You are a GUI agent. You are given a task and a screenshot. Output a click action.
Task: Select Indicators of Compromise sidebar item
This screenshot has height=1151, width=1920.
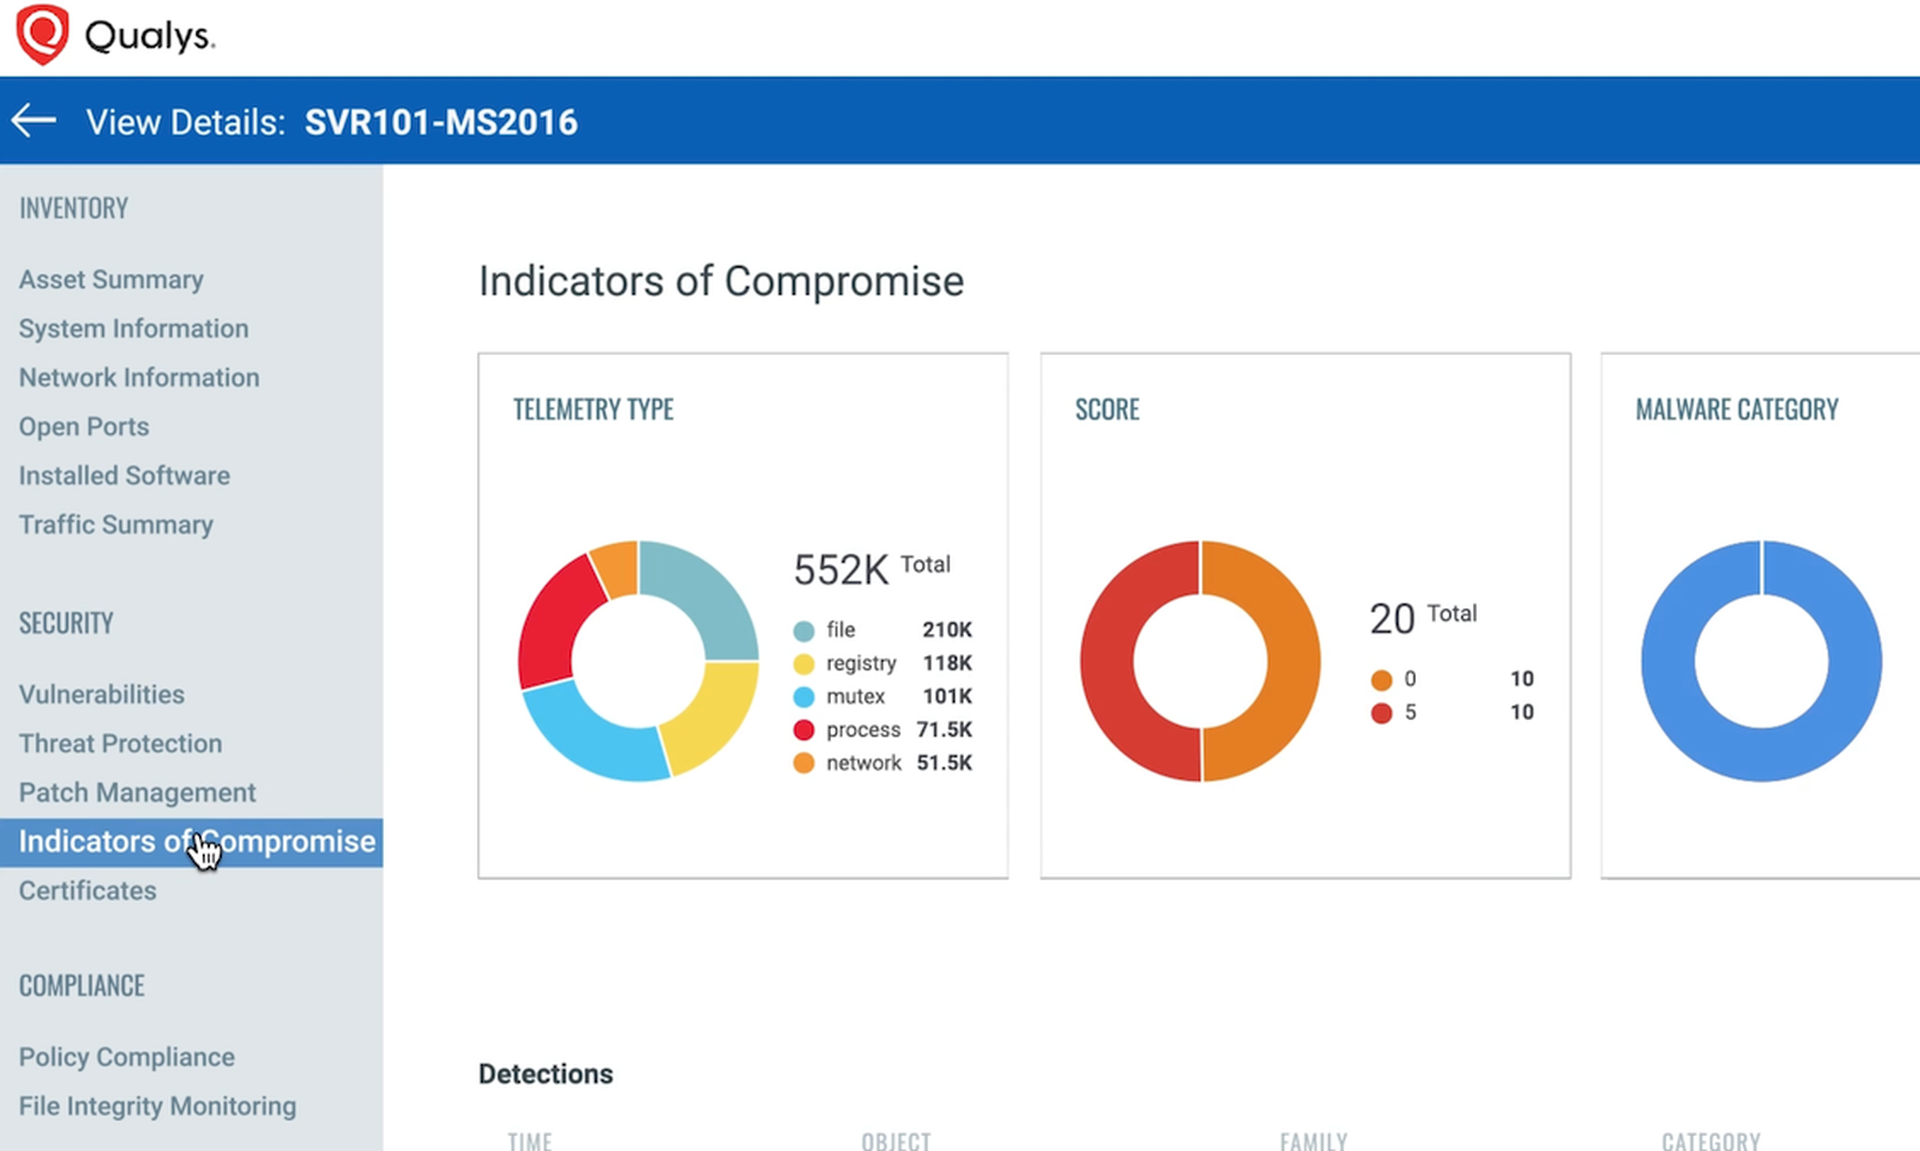point(191,842)
